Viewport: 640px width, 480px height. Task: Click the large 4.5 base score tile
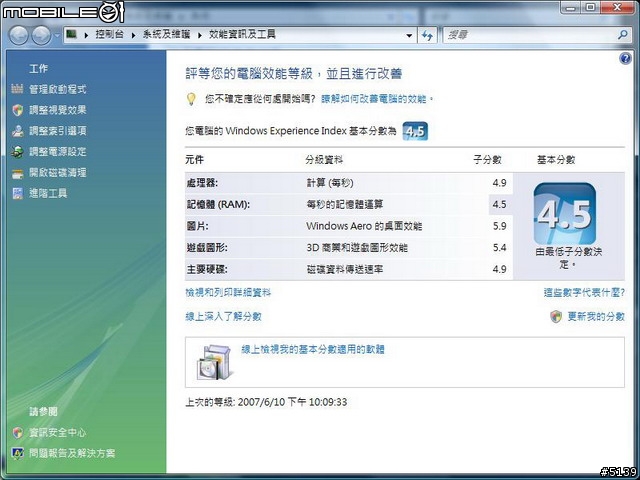coord(564,214)
